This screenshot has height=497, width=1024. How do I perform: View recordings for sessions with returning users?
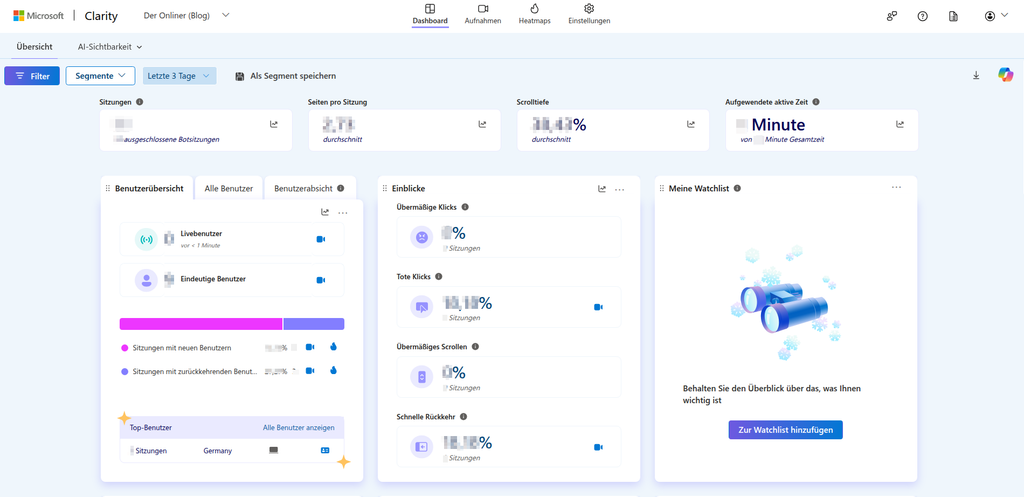(x=310, y=371)
